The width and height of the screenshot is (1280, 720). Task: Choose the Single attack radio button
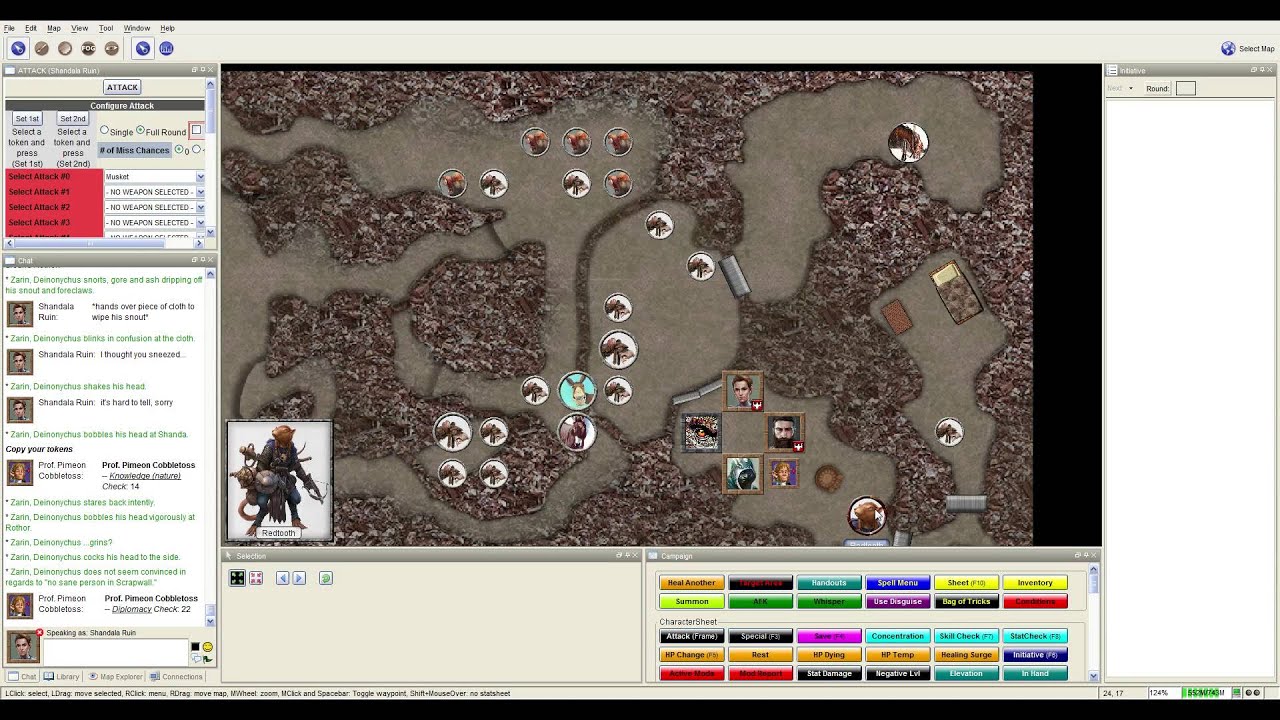click(x=104, y=131)
